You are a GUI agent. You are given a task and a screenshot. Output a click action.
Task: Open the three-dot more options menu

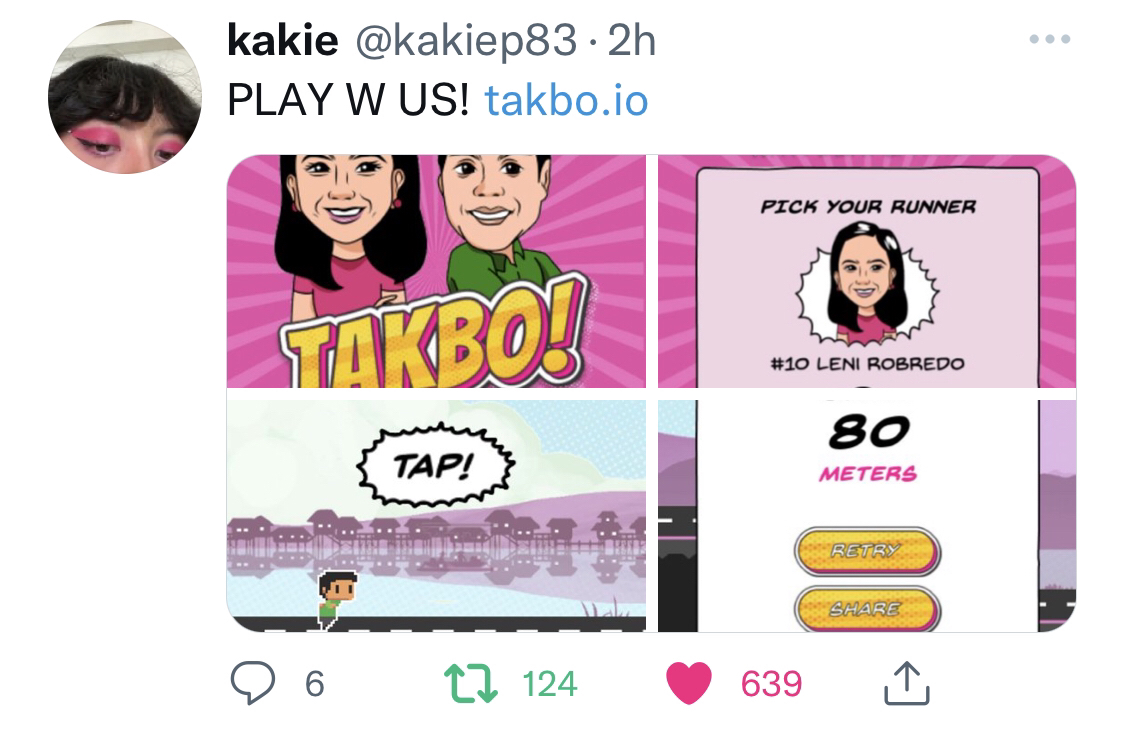point(1050,39)
